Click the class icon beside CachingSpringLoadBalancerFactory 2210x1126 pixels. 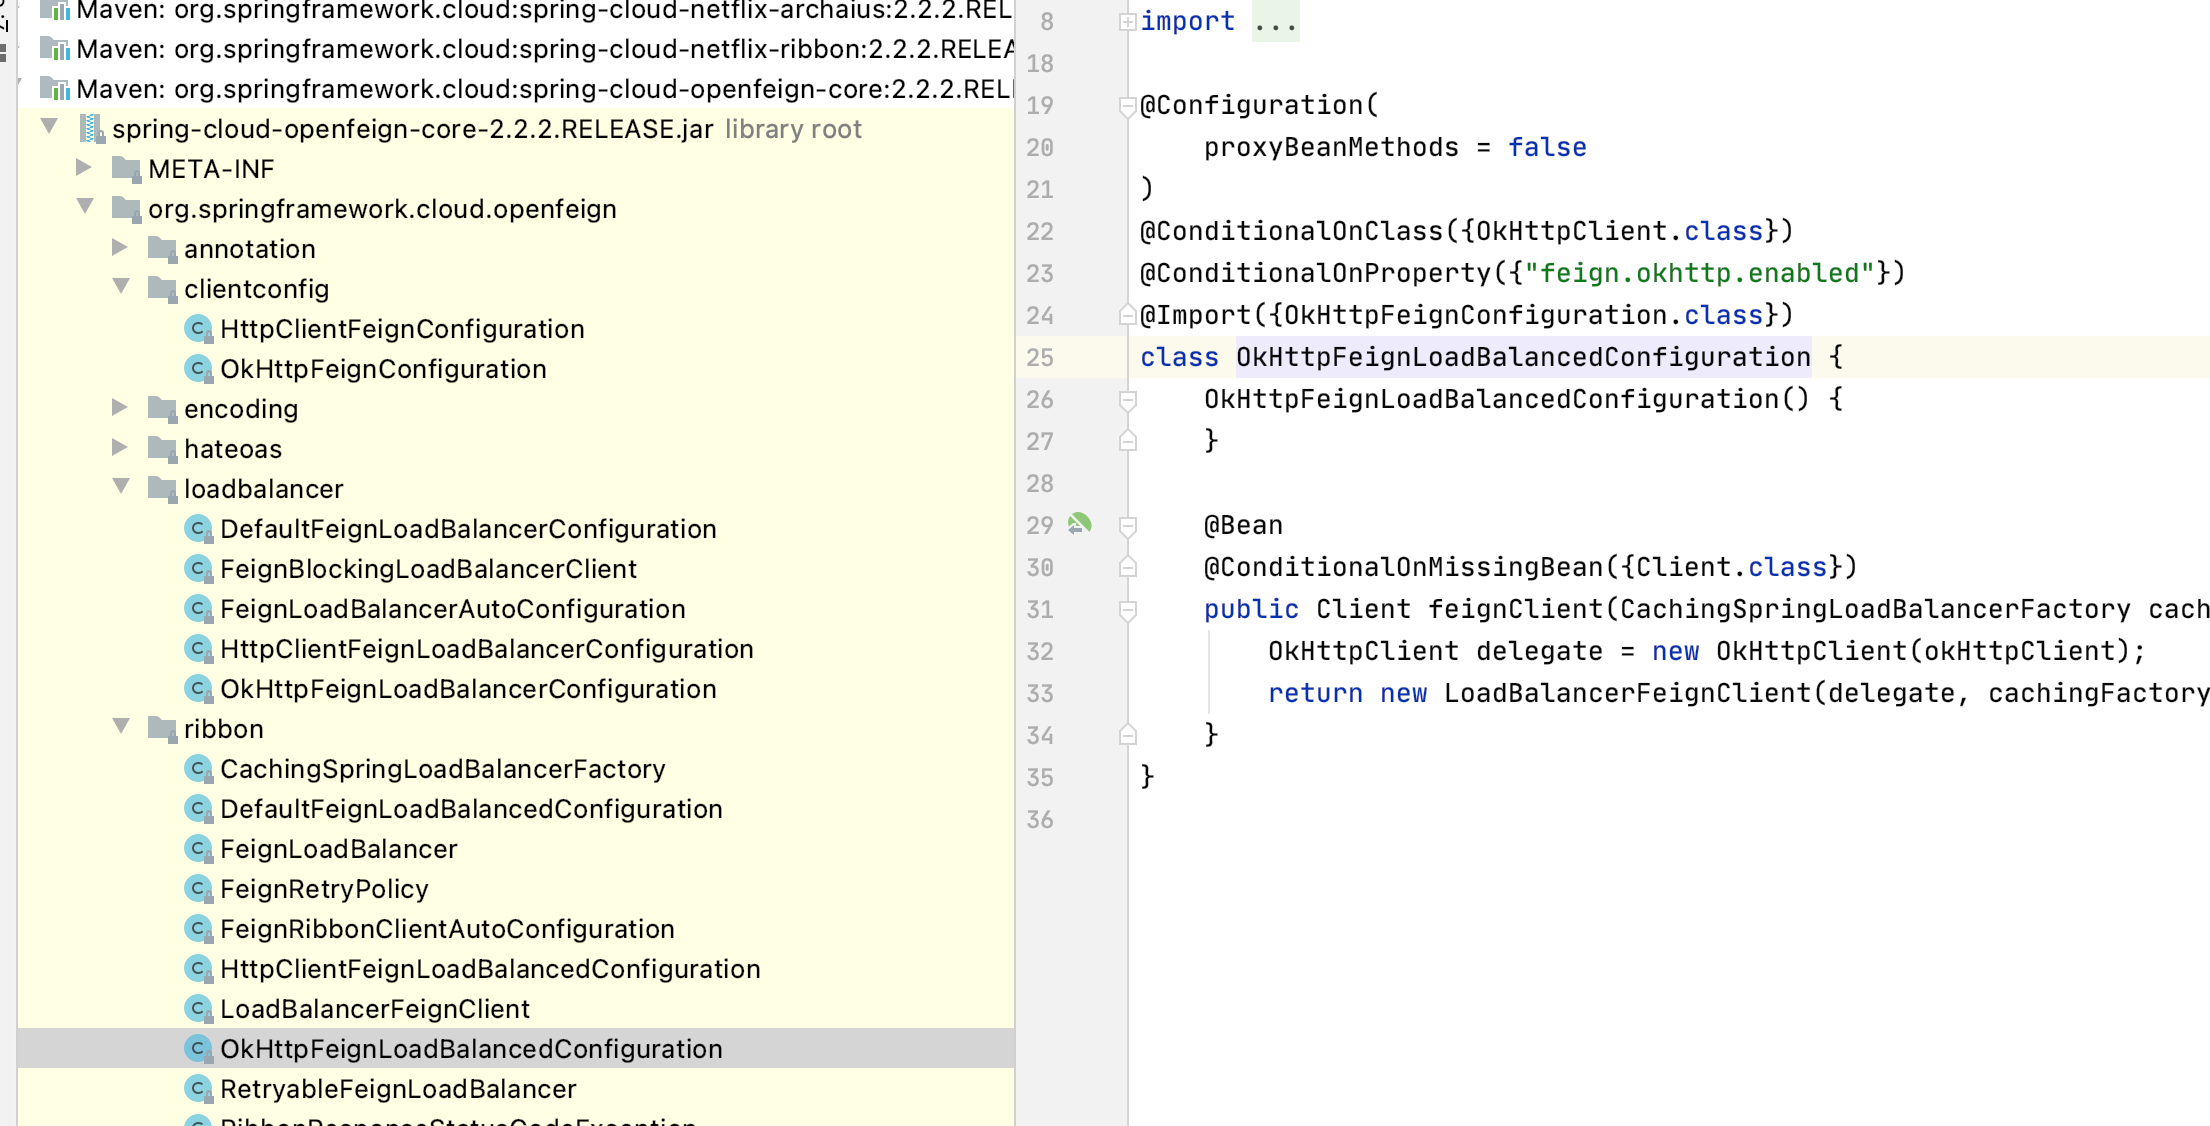tap(199, 769)
